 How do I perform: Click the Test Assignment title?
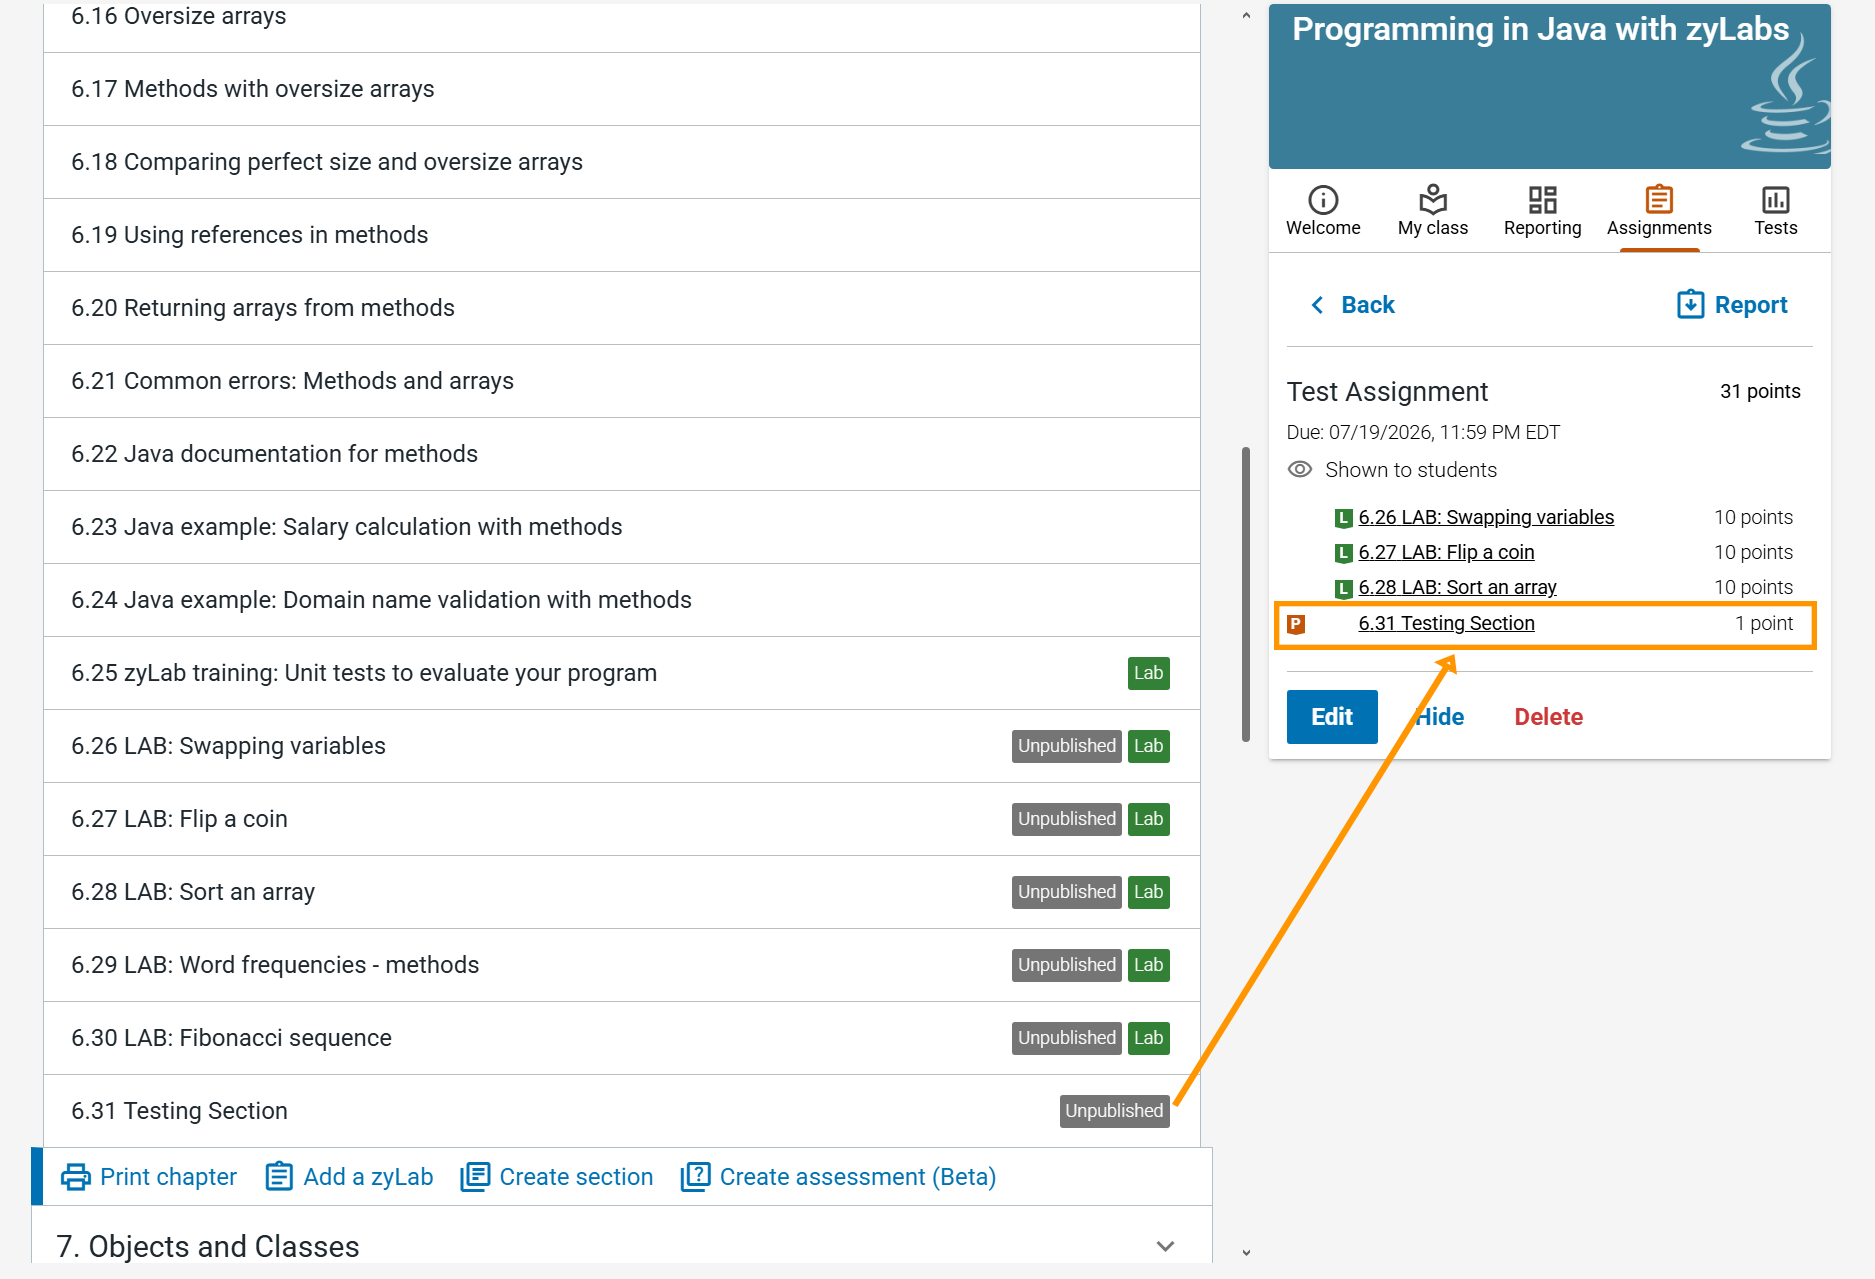coord(1387,392)
